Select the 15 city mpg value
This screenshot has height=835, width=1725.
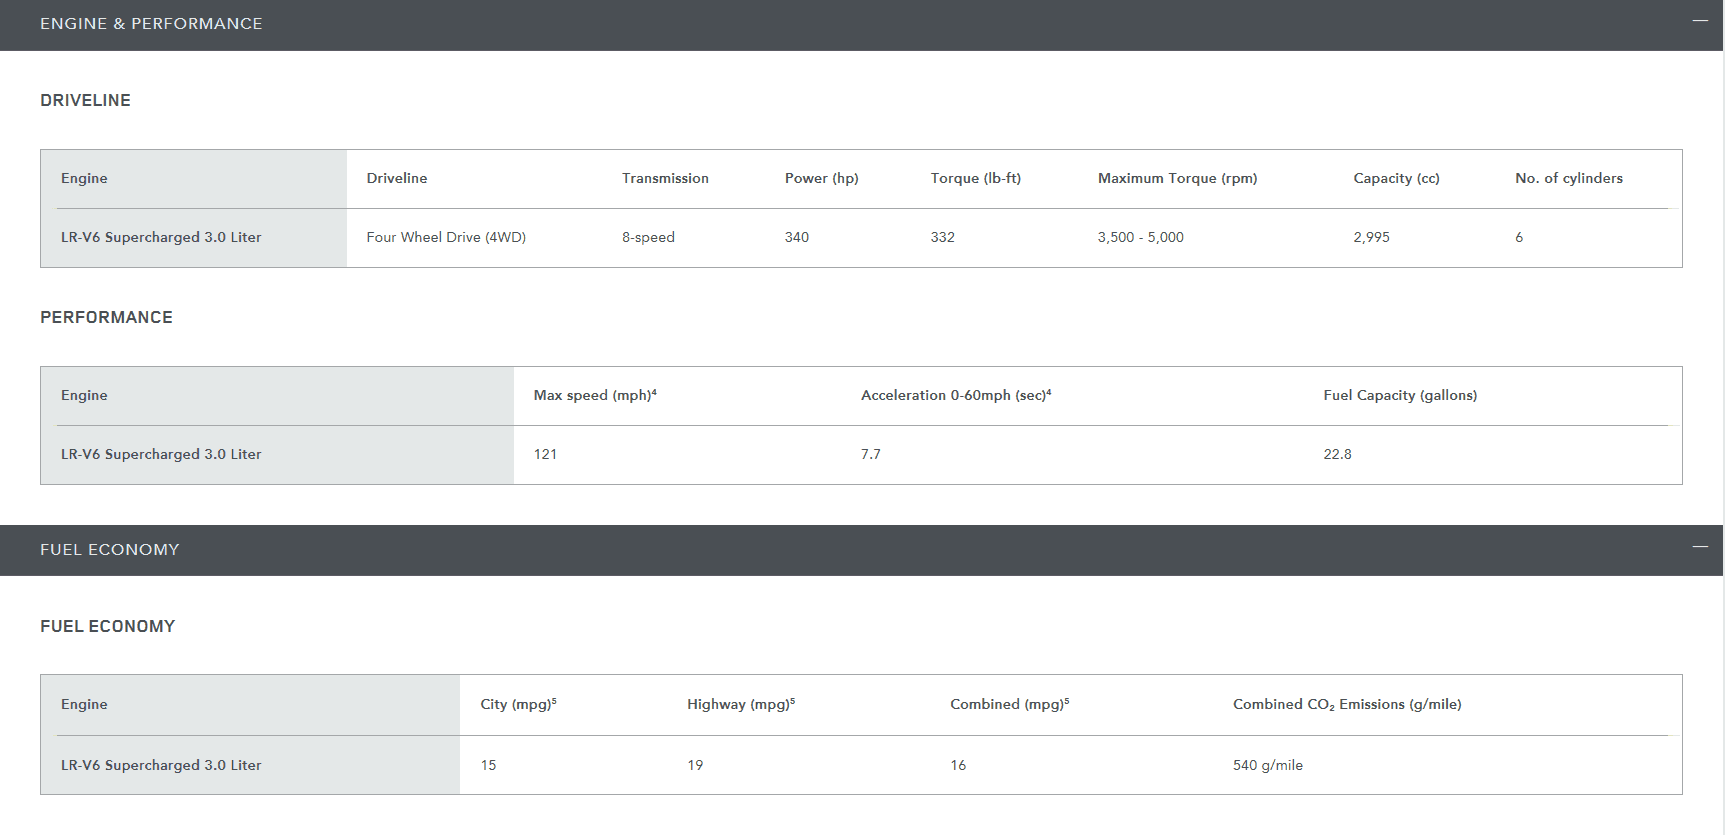488,765
